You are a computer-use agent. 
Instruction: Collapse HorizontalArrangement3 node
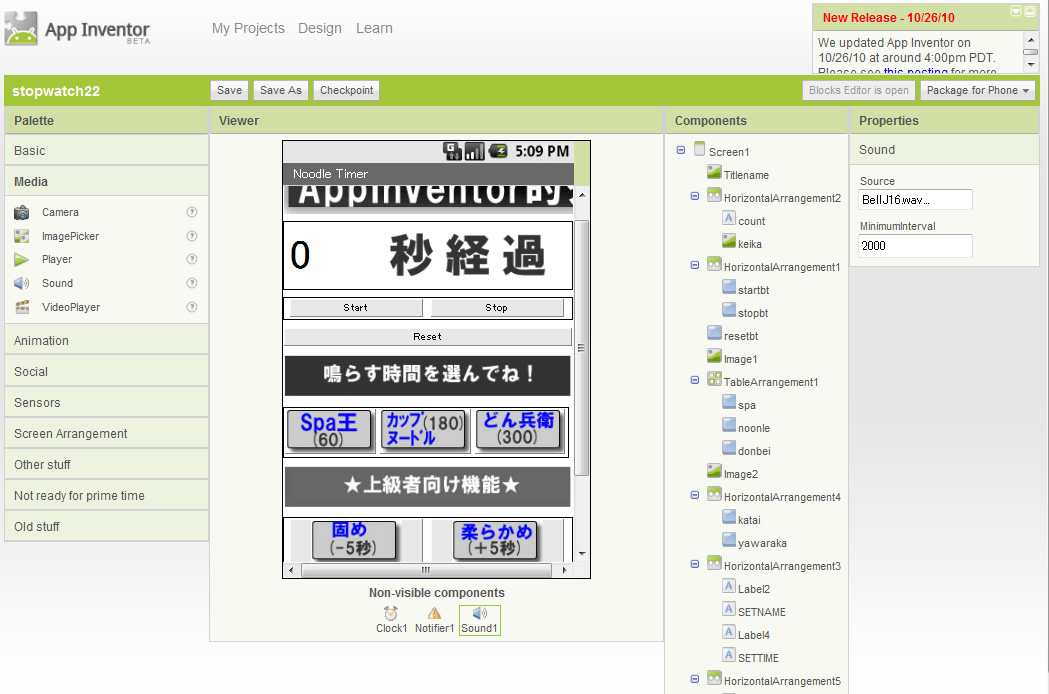point(695,564)
